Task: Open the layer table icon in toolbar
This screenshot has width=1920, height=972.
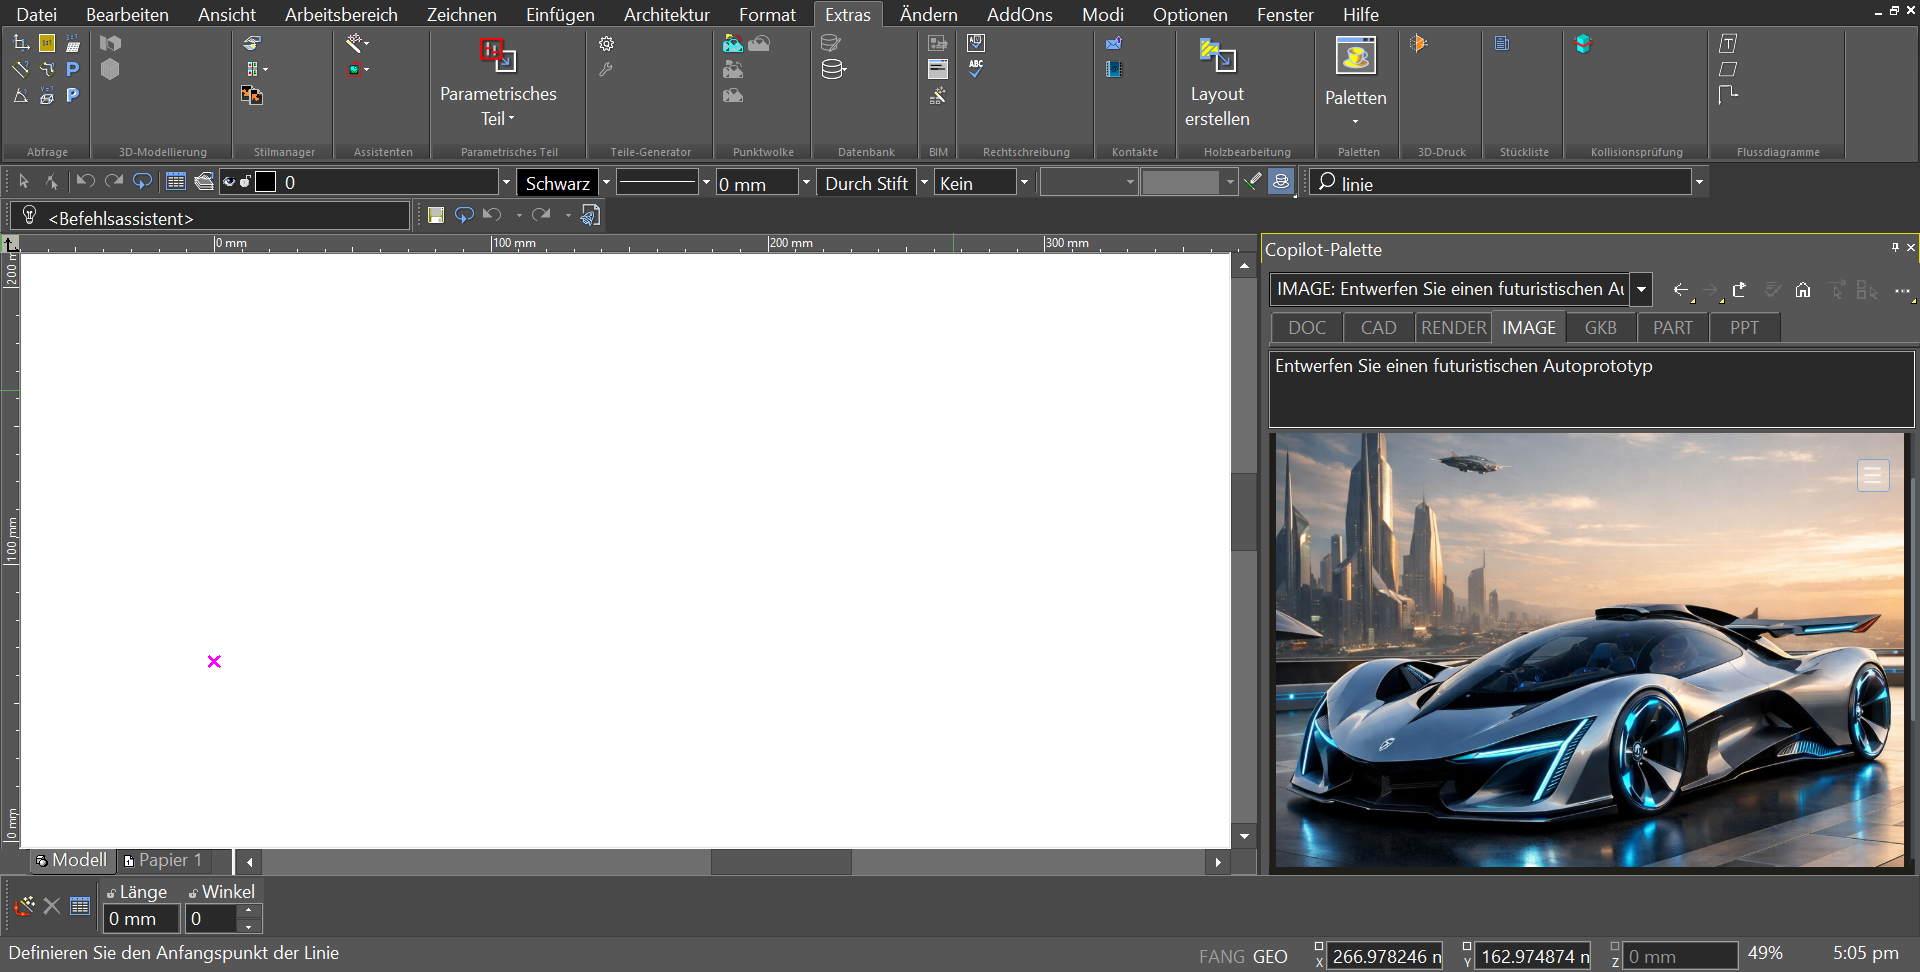Action: pos(176,181)
